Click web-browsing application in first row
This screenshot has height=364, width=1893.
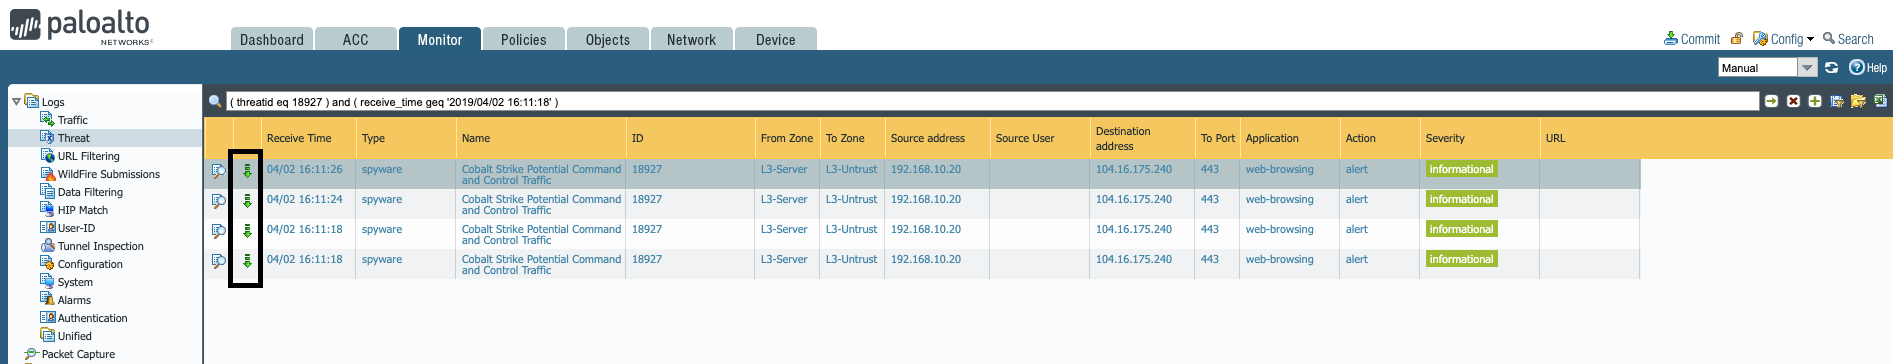(1280, 169)
